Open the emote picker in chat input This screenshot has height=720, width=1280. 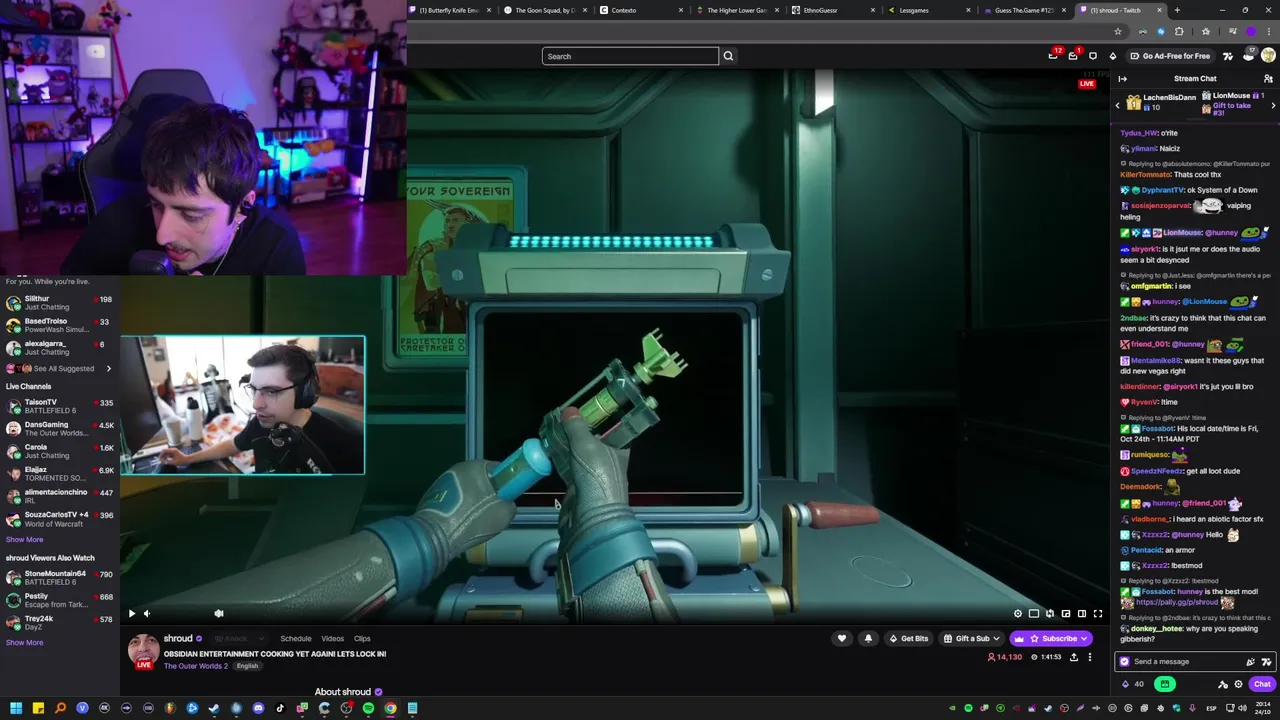[1266, 661]
